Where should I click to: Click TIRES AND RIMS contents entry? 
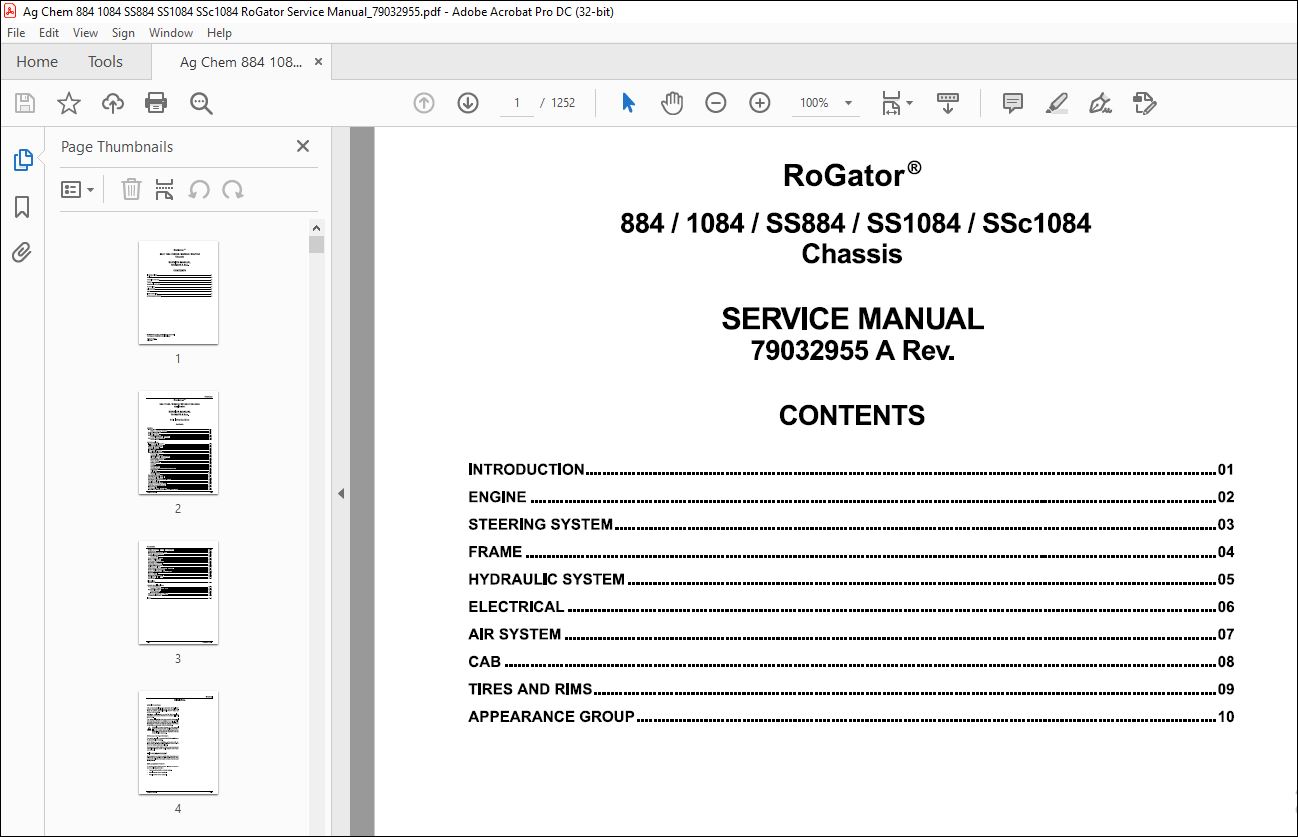pos(851,689)
